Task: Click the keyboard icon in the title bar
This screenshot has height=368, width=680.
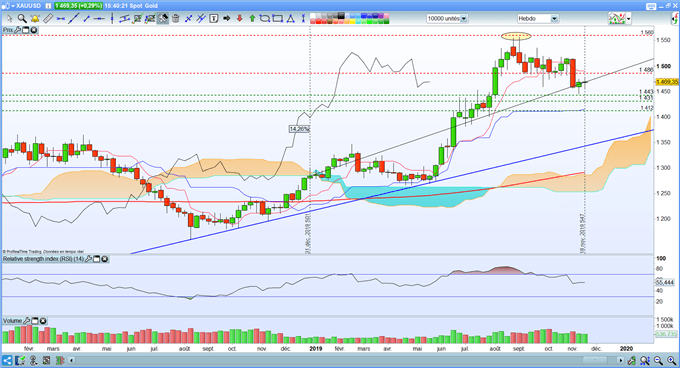Action: point(651,6)
